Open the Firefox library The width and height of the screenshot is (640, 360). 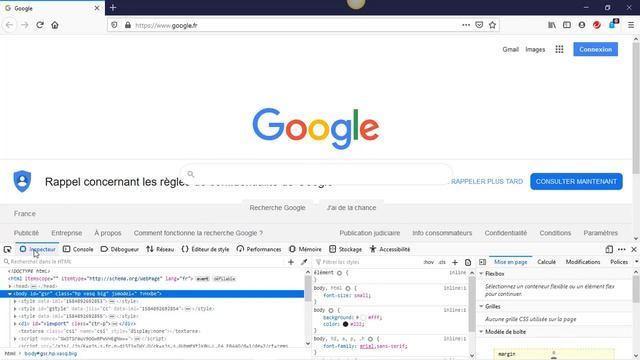552,25
